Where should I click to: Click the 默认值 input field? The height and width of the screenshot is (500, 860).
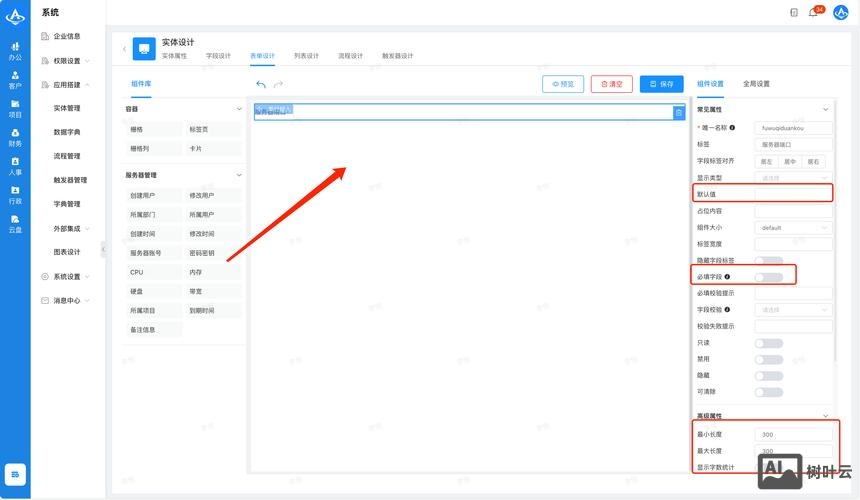click(794, 194)
